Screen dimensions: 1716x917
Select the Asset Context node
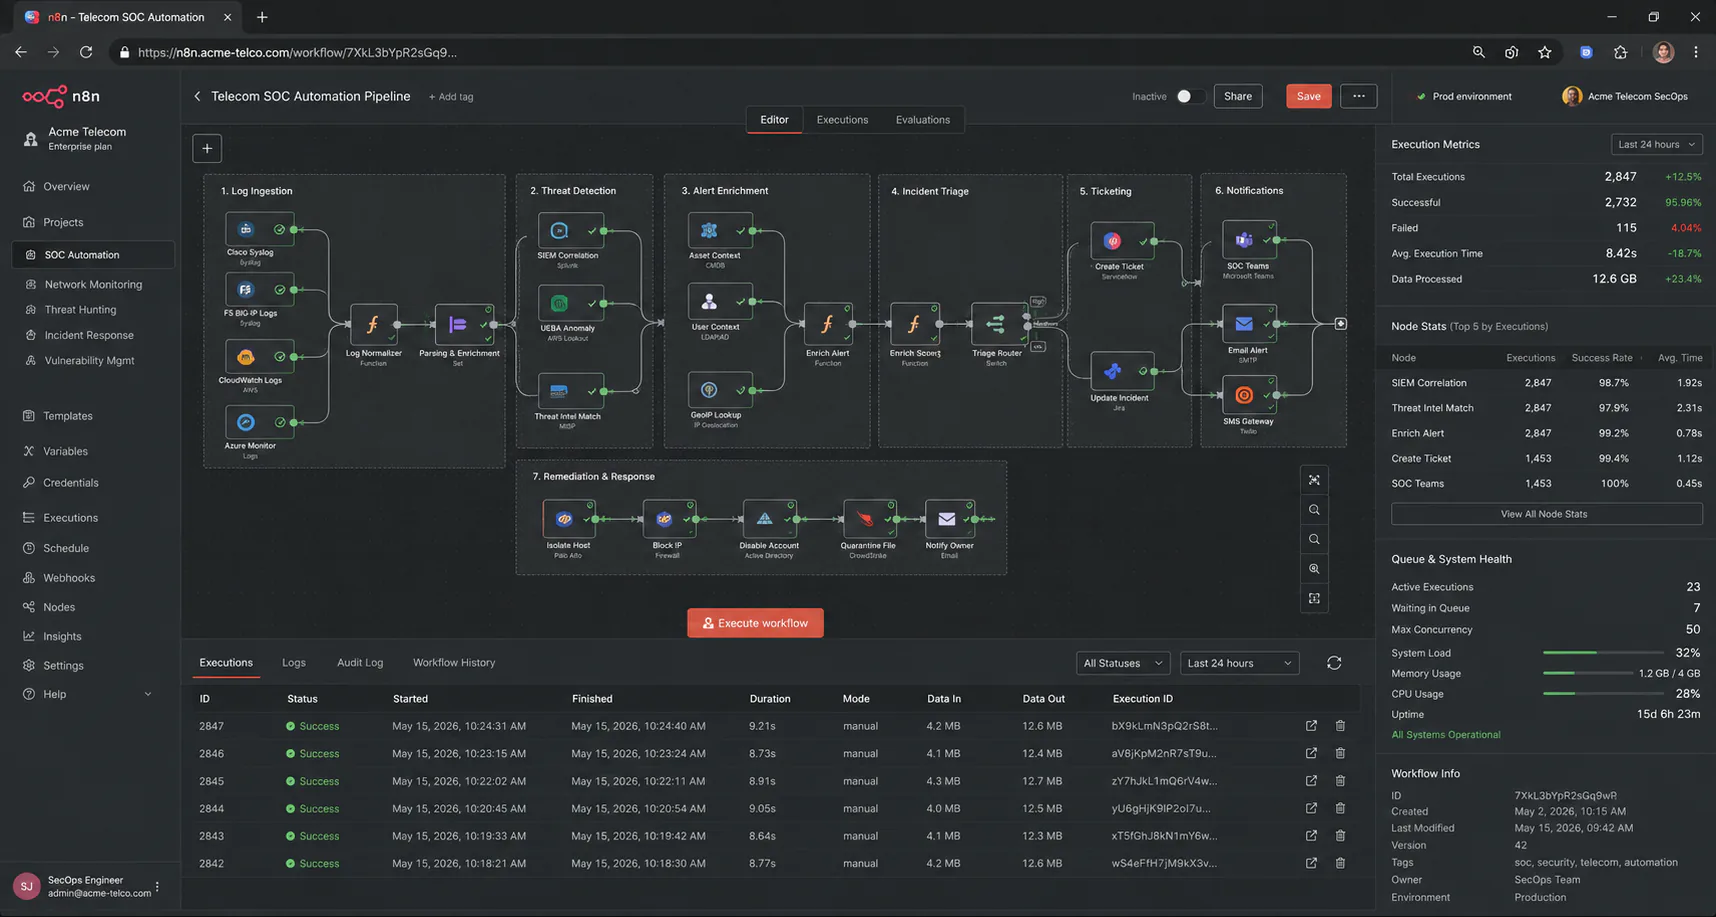[720, 231]
